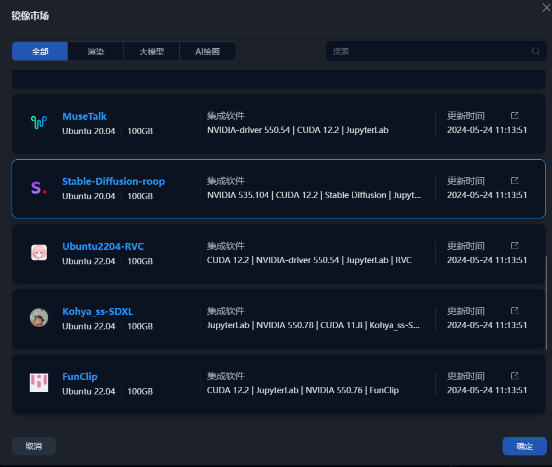Image resolution: width=552 pixels, height=467 pixels.
Task: Open the Ubuntu2204-RVC title link
Action: click(103, 246)
